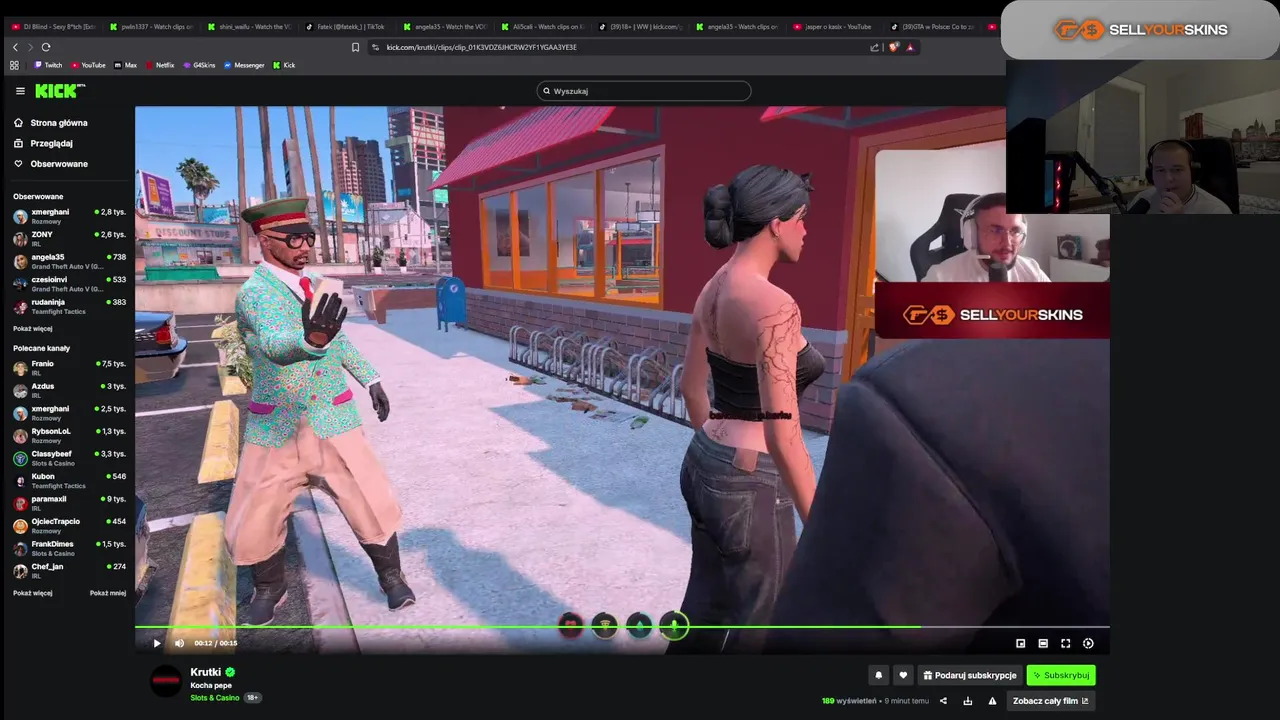The width and height of the screenshot is (1280, 720).
Task: Toggle notifications bell for Krutki
Action: click(x=878, y=675)
